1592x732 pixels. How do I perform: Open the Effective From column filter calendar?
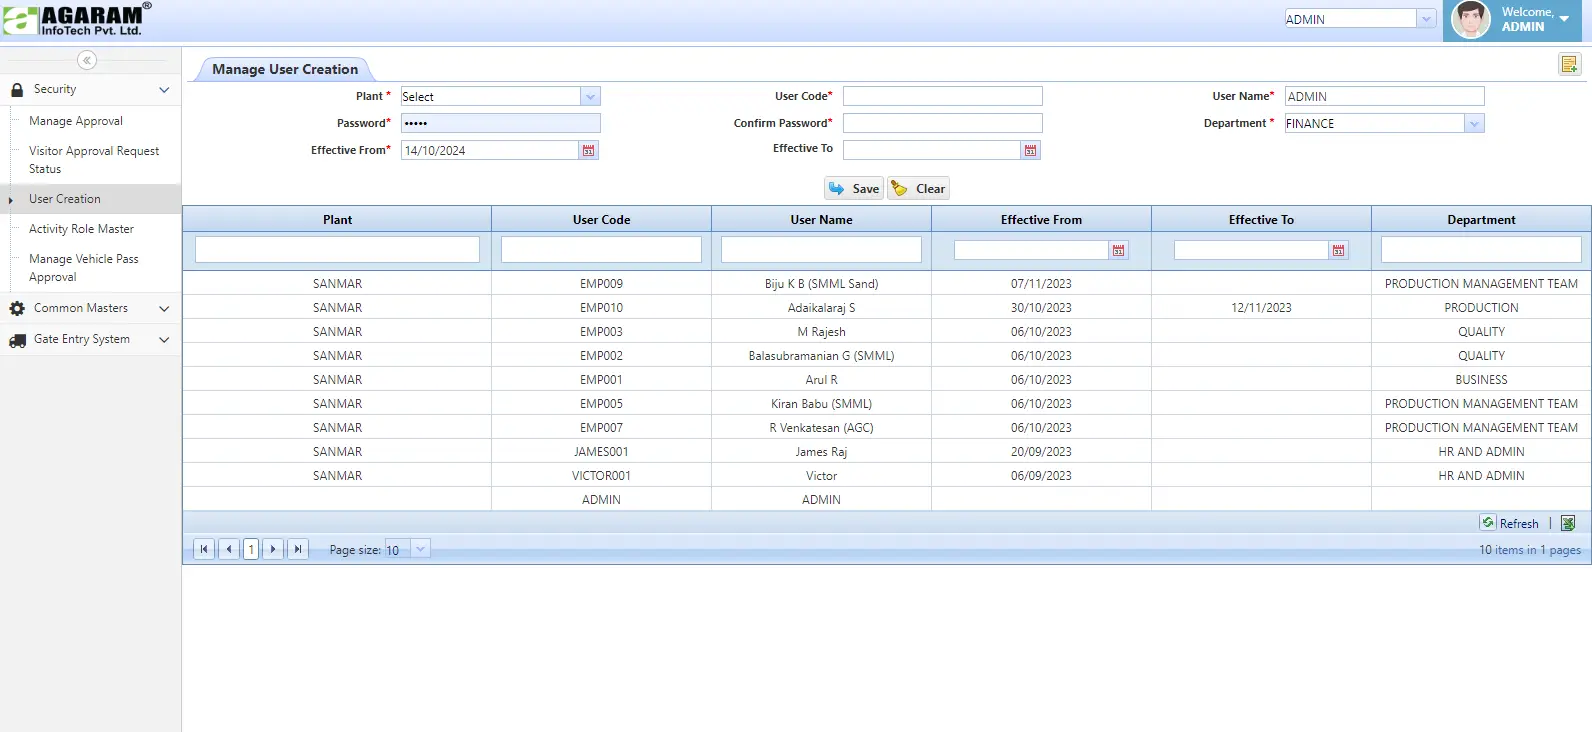1118,250
